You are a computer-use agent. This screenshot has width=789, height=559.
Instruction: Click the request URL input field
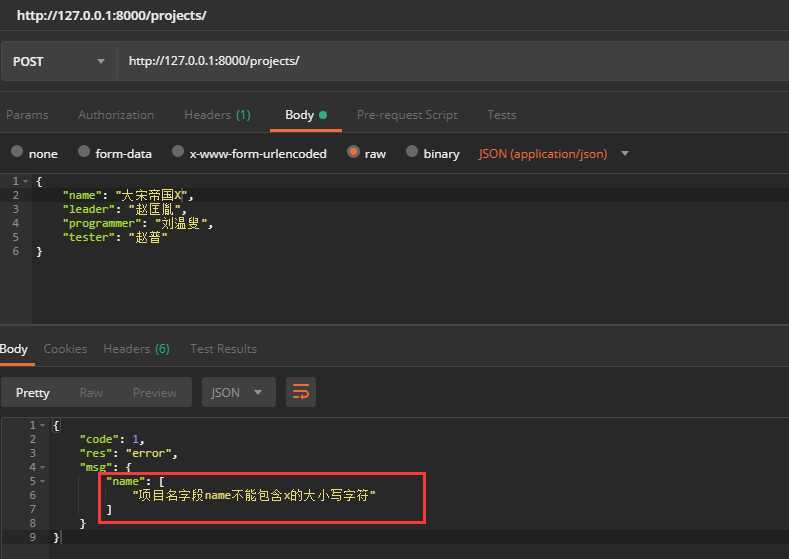click(453, 61)
